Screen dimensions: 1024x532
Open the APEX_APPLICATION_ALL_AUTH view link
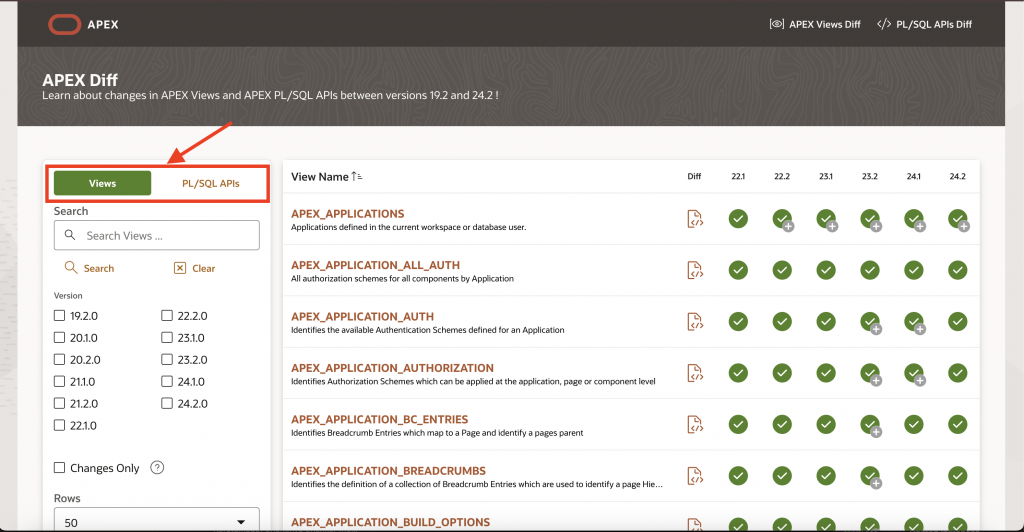[x=376, y=265]
